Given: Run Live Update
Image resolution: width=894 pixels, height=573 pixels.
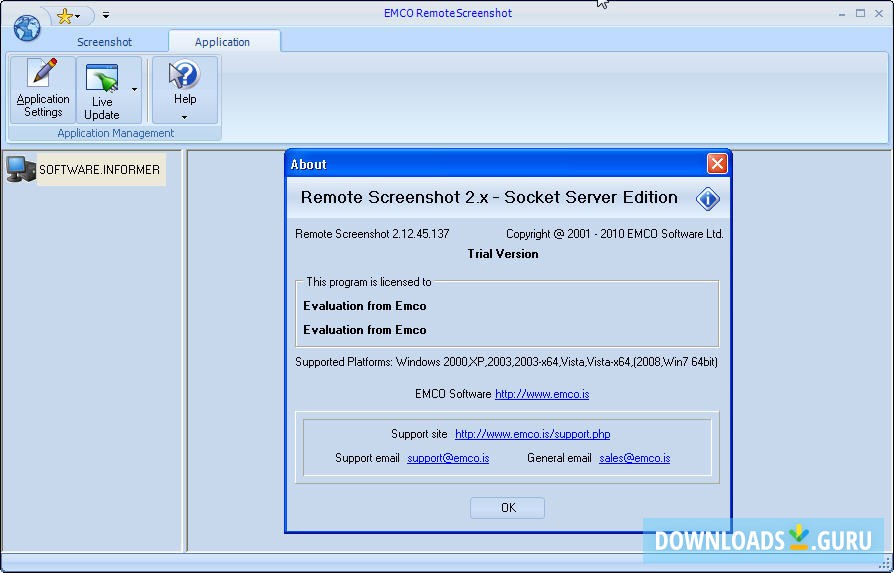Looking at the screenshot, I should pyautogui.click(x=102, y=90).
